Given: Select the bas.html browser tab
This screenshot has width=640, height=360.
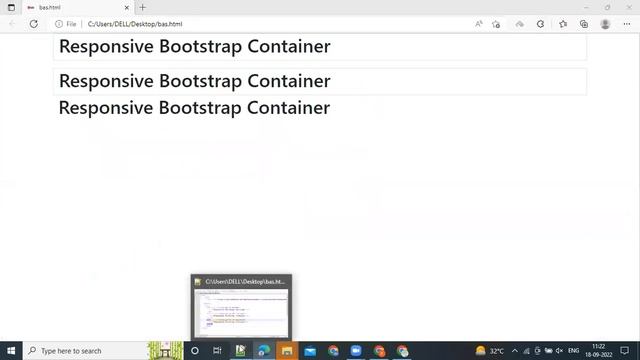Looking at the screenshot, I should pos(78,7).
